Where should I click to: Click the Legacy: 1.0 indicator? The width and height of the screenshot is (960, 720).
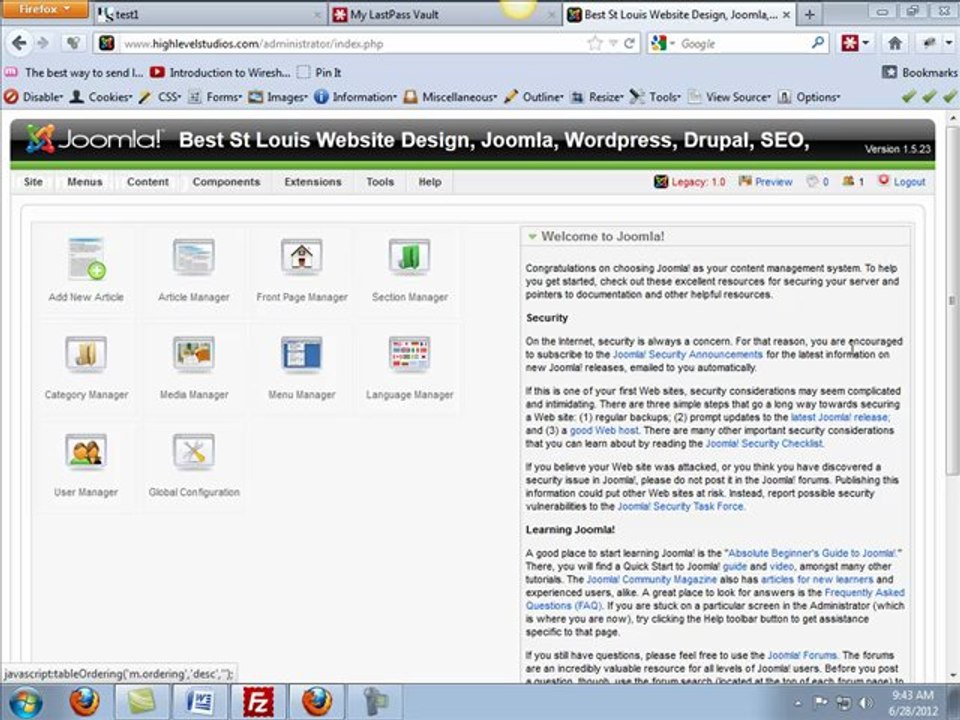(690, 181)
